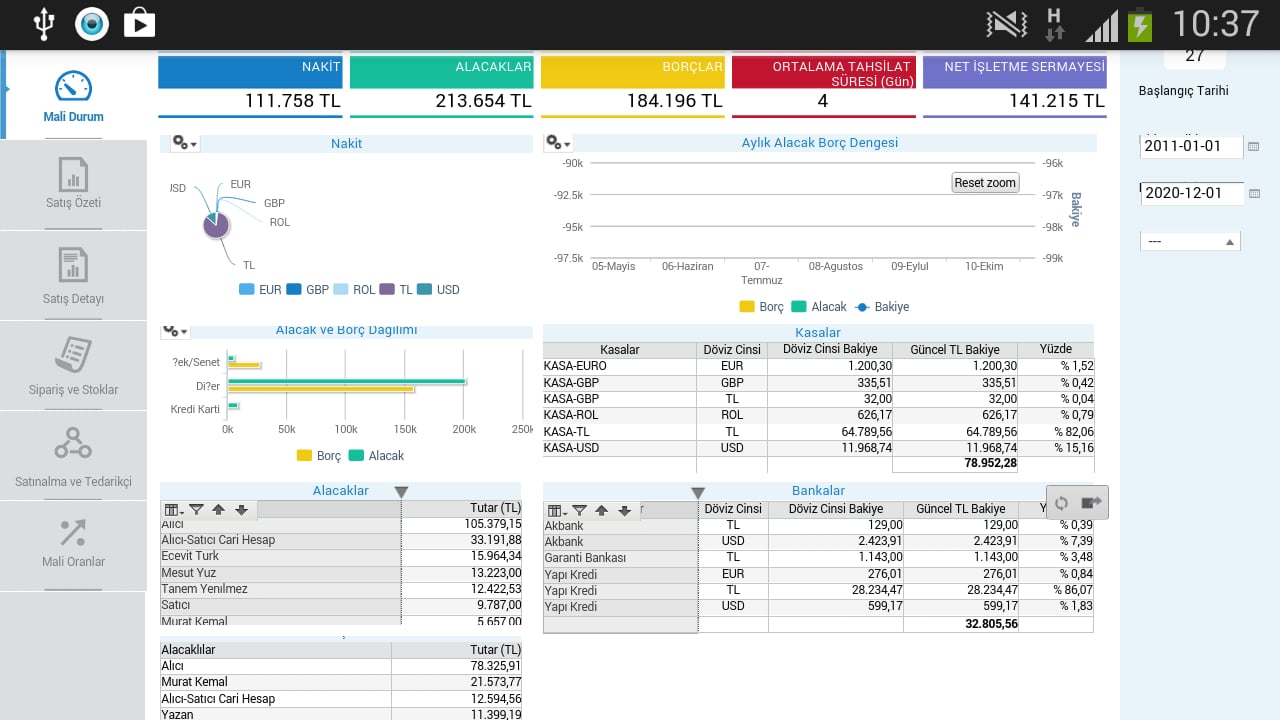The image size is (1280, 720).
Task: Click the Di?er bar in distribution chart
Action: (346, 385)
